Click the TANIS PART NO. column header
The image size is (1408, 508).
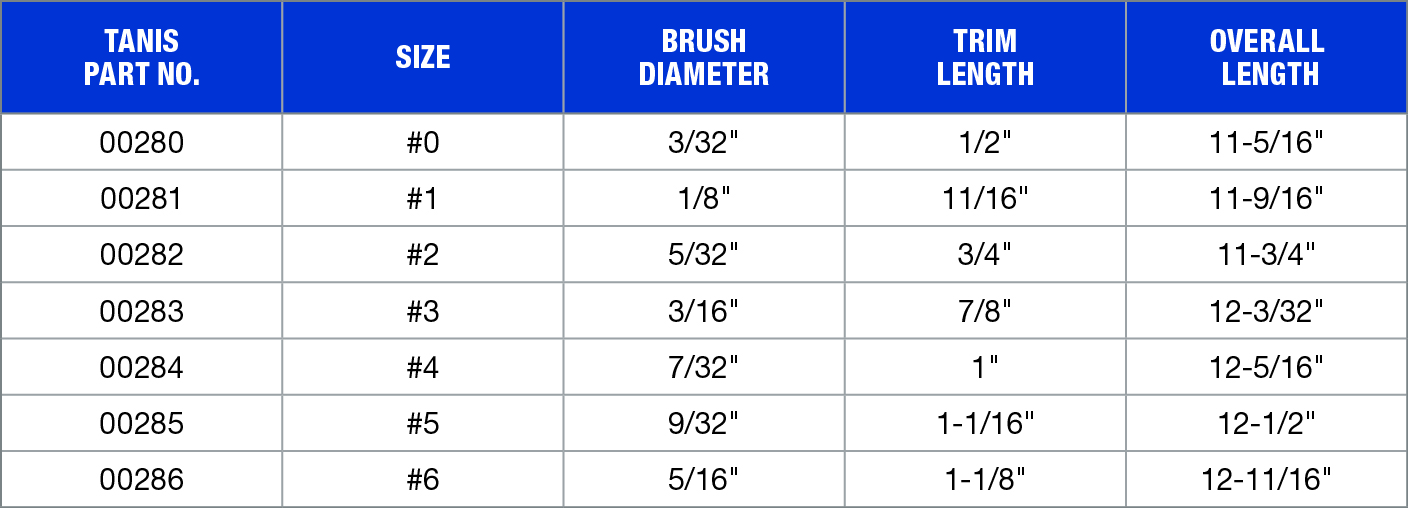141,57
